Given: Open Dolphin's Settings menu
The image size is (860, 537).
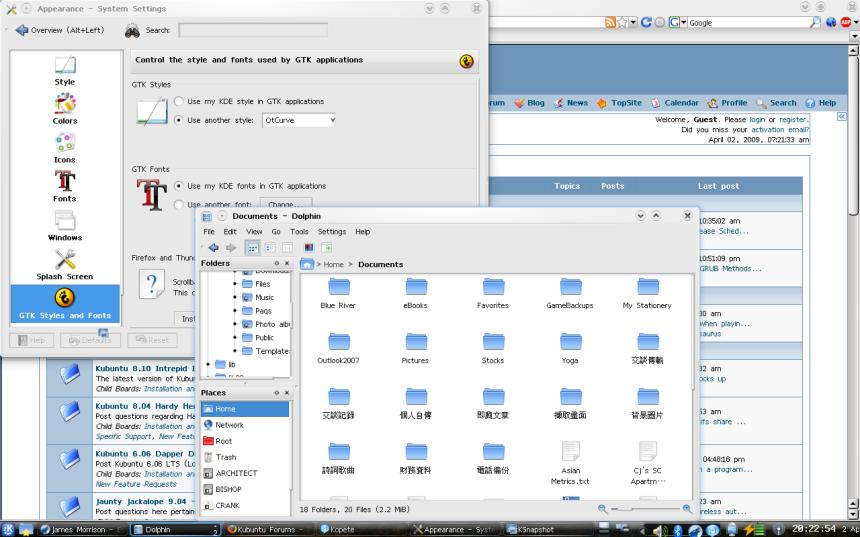Looking at the screenshot, I should coord(331,231).
